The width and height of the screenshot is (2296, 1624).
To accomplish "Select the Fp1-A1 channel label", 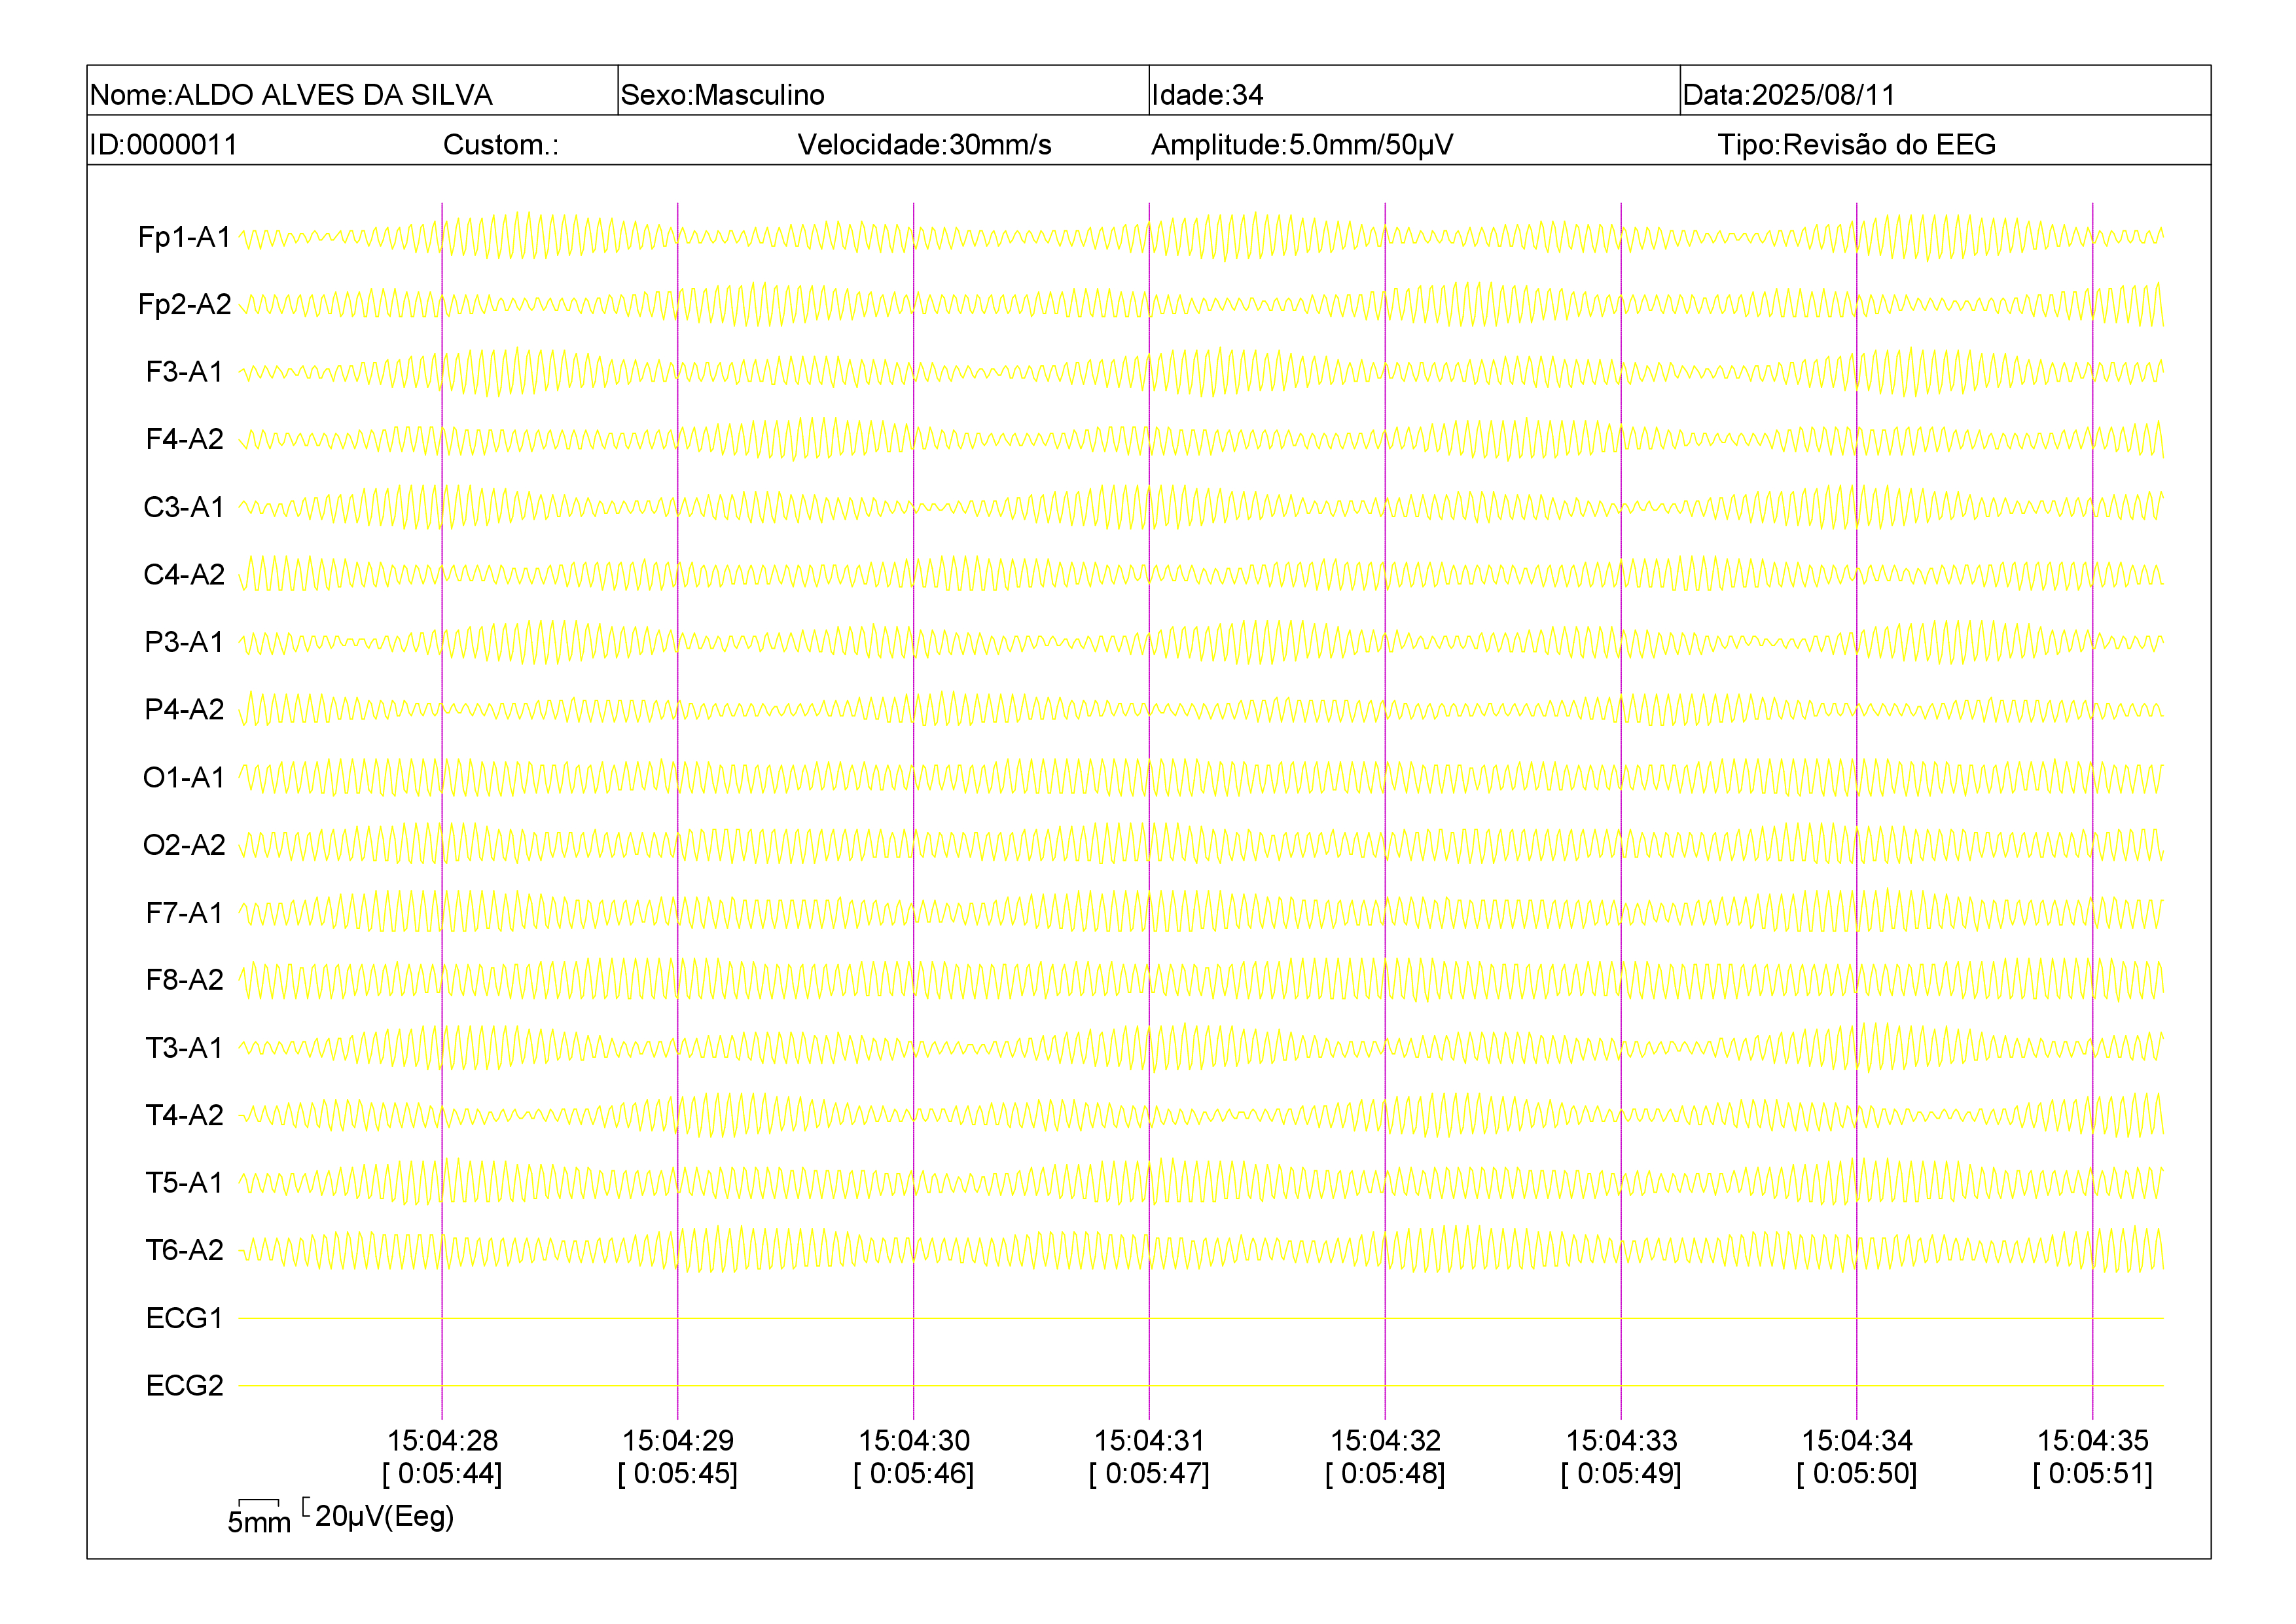I will [x=184, y=237].
